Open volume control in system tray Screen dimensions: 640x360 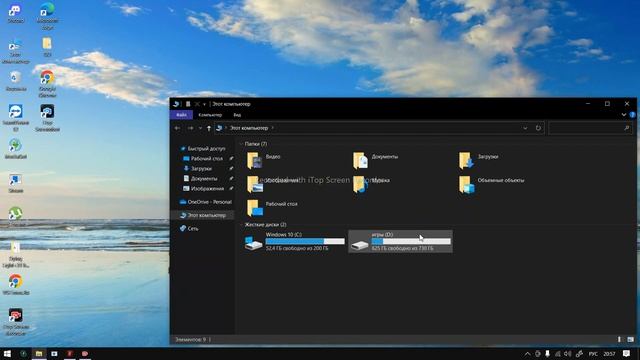(567, 354)
